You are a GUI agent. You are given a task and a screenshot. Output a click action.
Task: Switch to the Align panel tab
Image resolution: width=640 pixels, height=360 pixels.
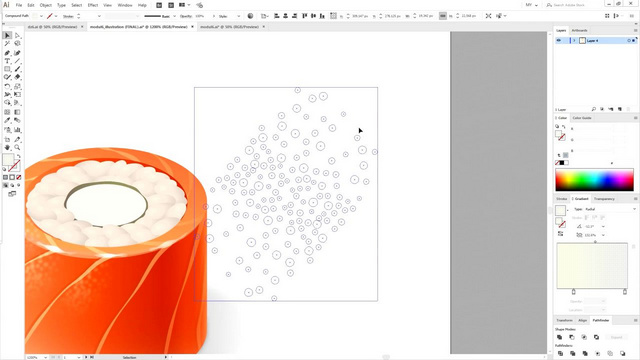coord(582,320)
